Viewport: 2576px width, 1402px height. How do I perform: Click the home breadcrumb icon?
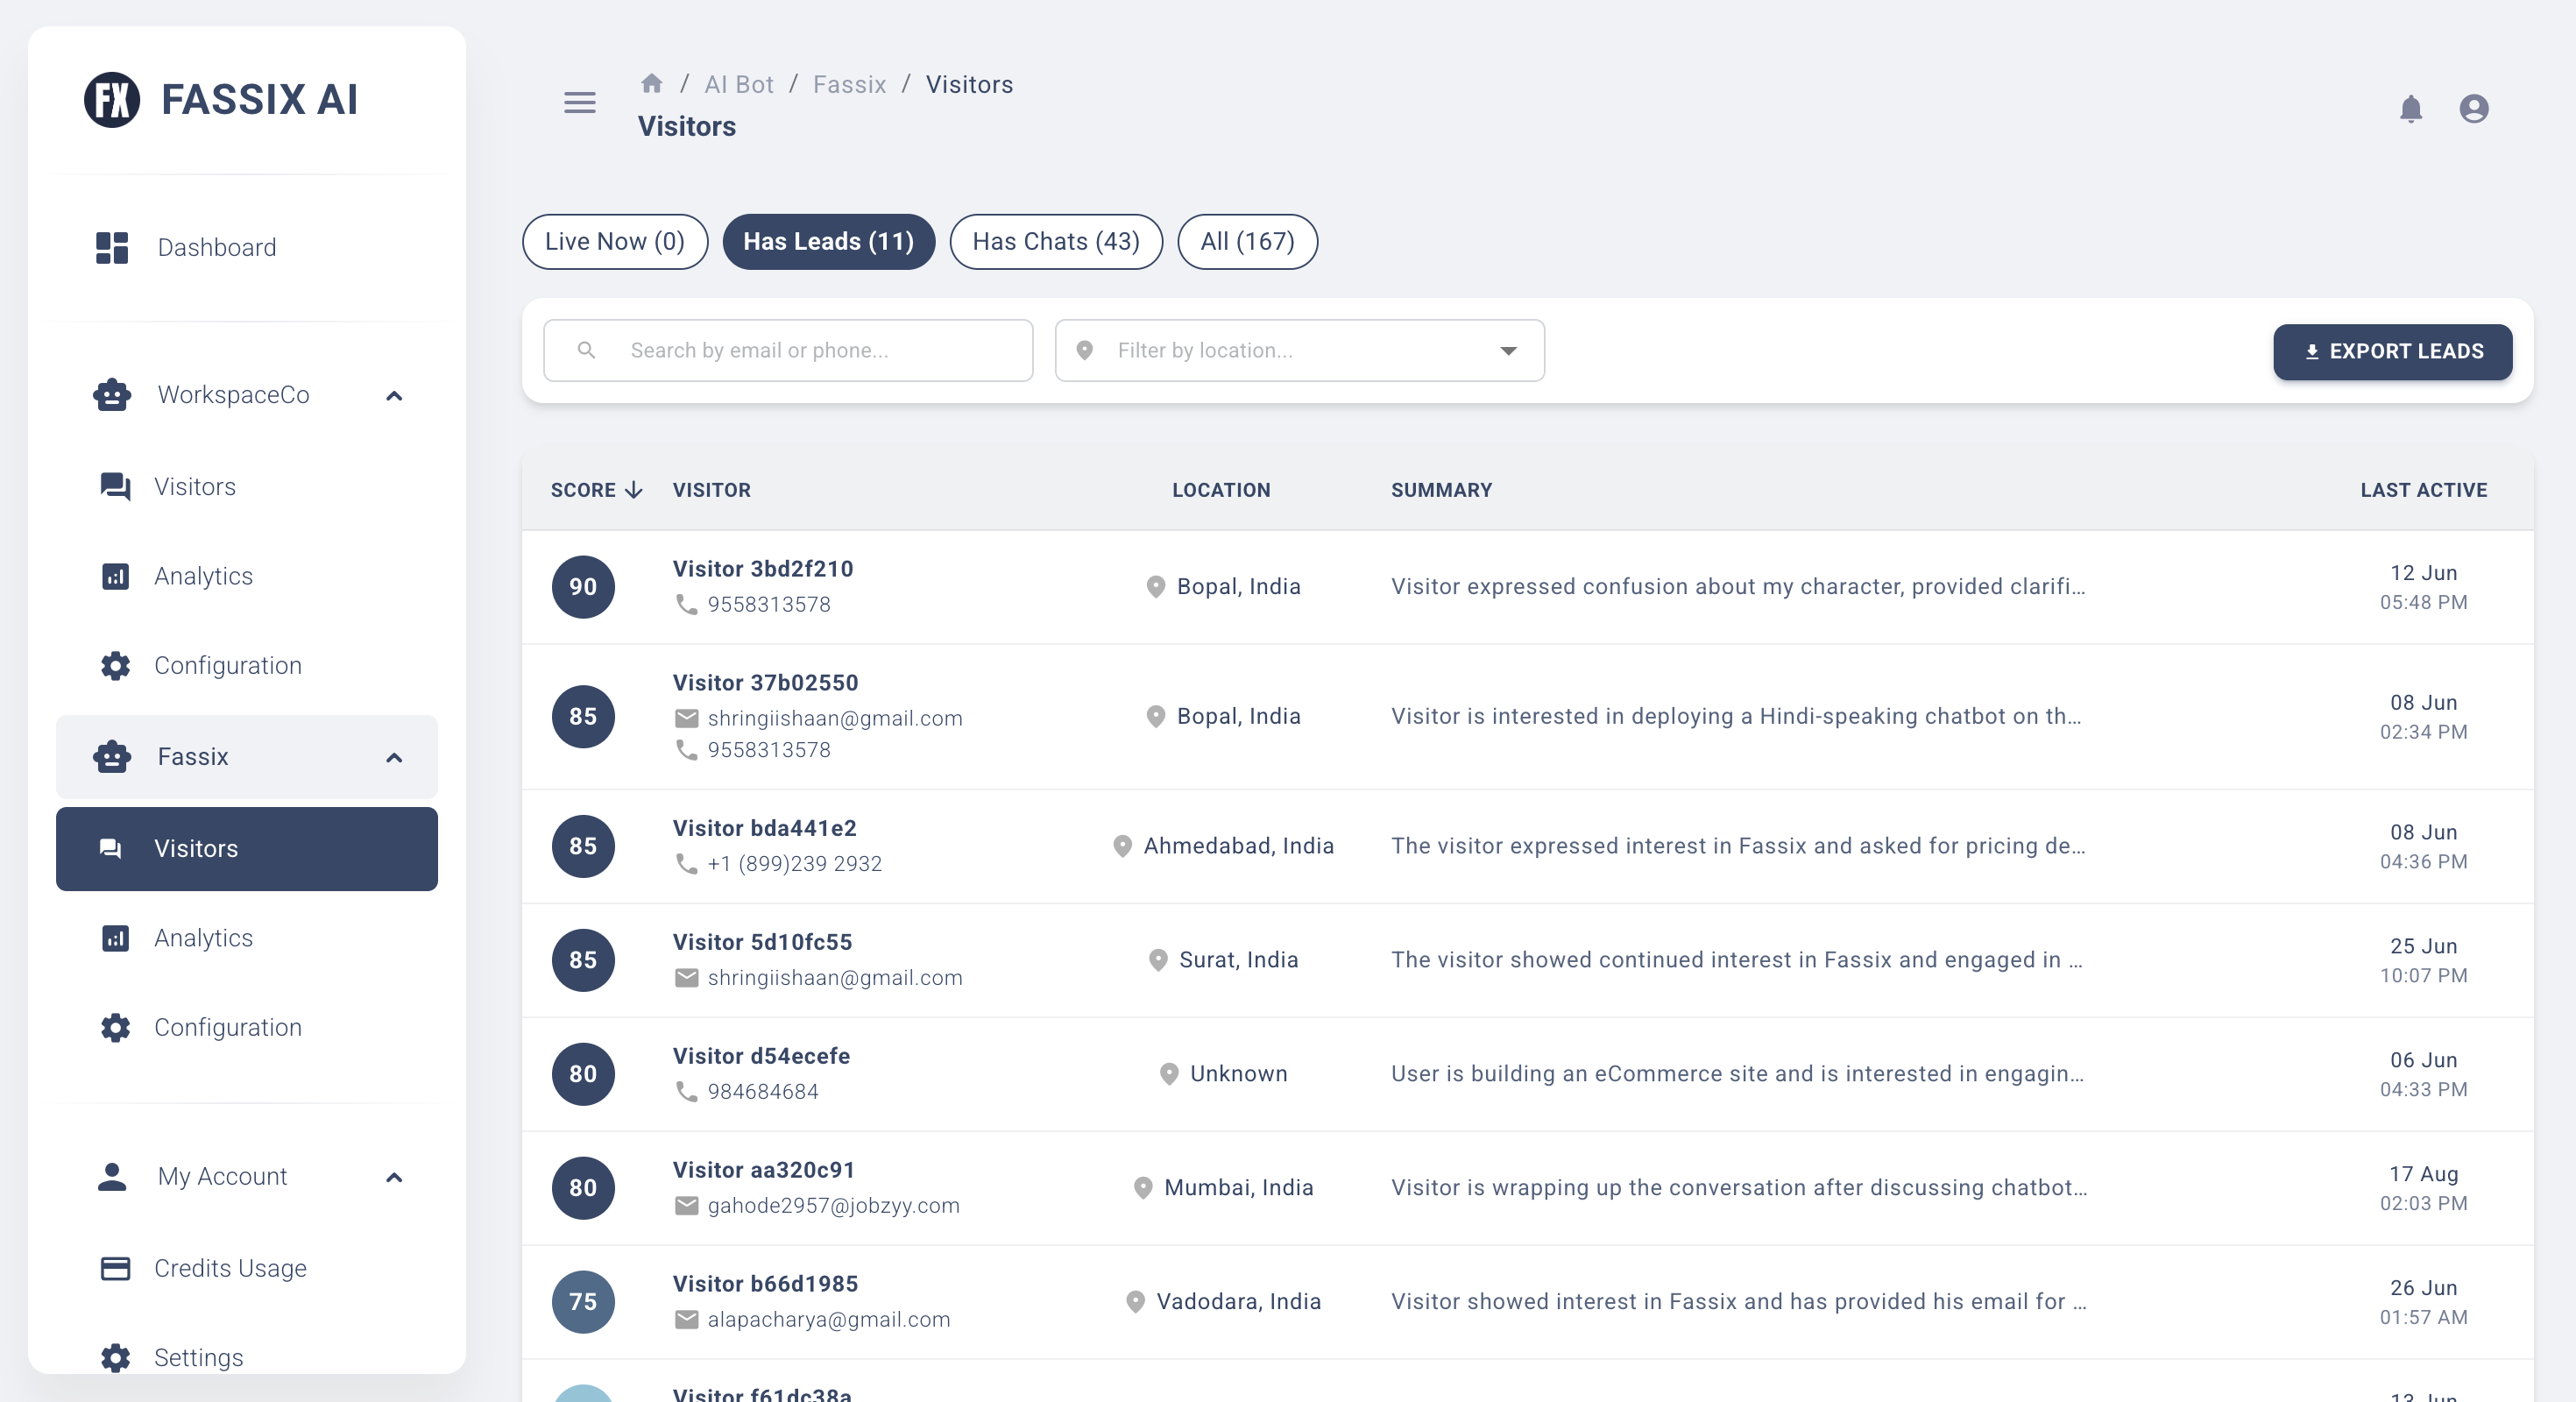(652, 84)
